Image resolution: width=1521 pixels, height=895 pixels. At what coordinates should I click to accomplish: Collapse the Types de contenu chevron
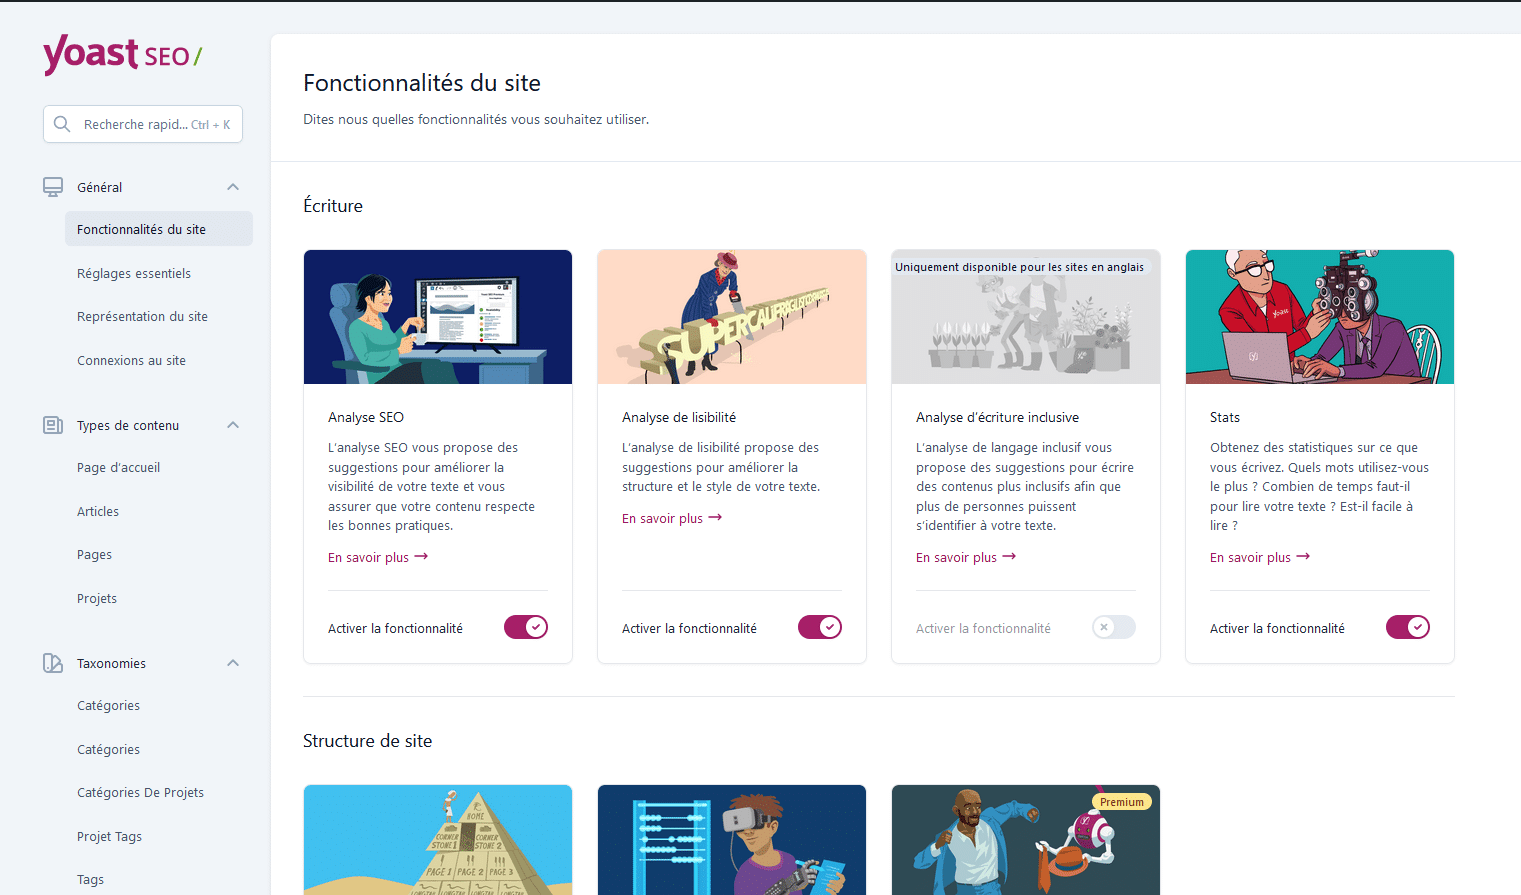click(x=233, y=425)
